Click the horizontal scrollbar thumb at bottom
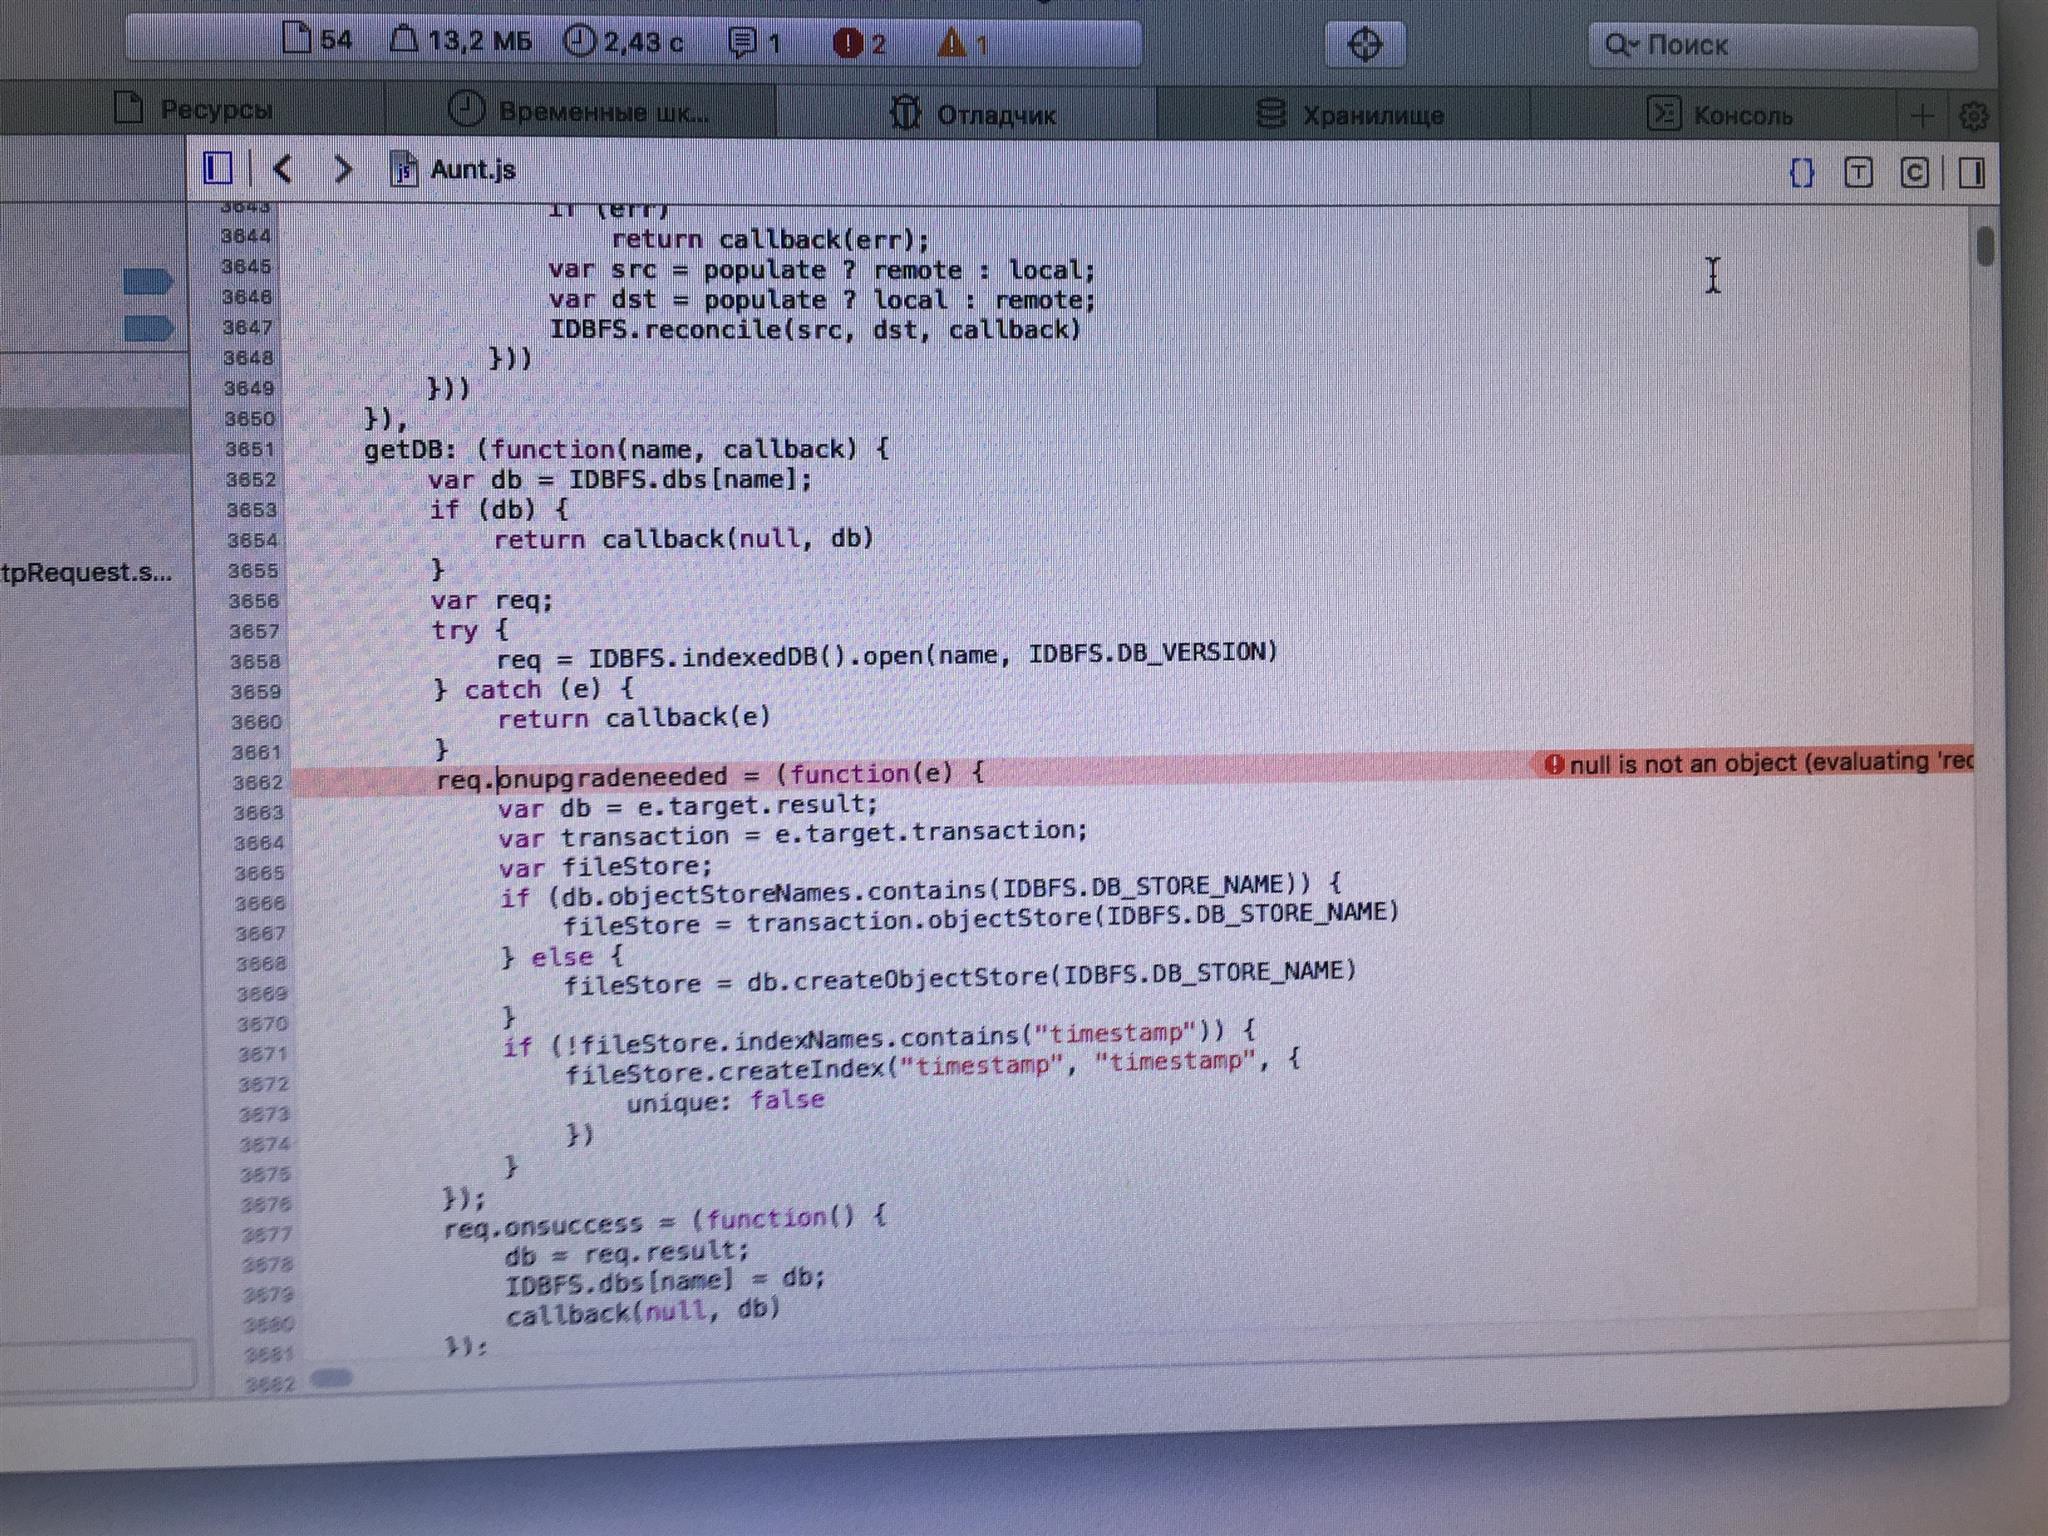2048x1536 pixels. point(332,1379)
